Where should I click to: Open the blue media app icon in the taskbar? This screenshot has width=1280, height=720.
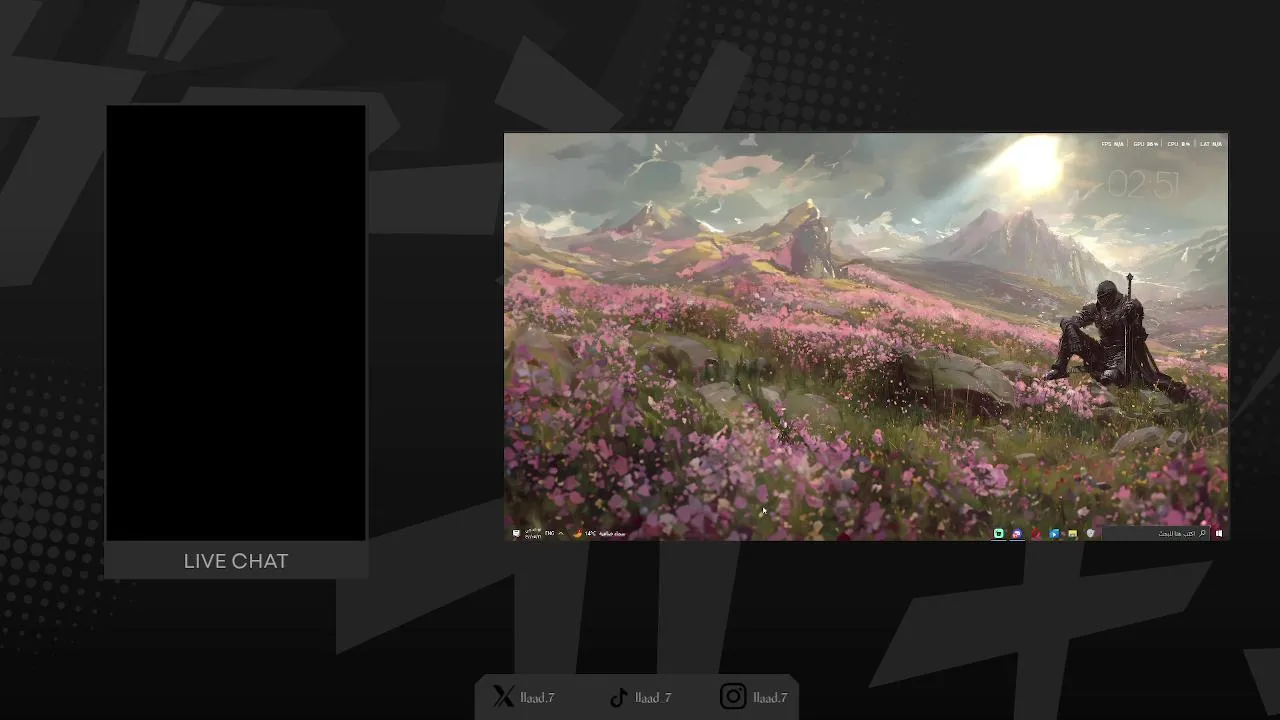(x=1054, y=534)
